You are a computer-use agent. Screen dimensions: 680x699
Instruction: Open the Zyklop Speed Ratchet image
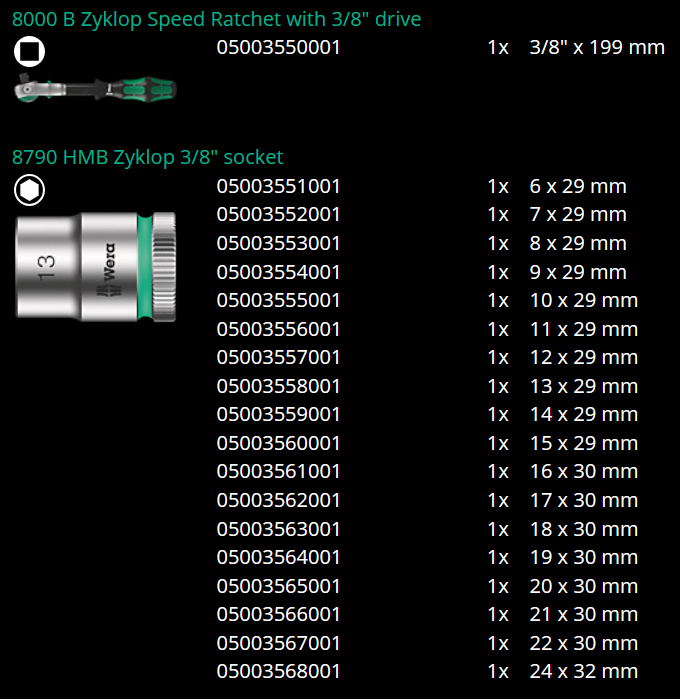pos(94,89)
